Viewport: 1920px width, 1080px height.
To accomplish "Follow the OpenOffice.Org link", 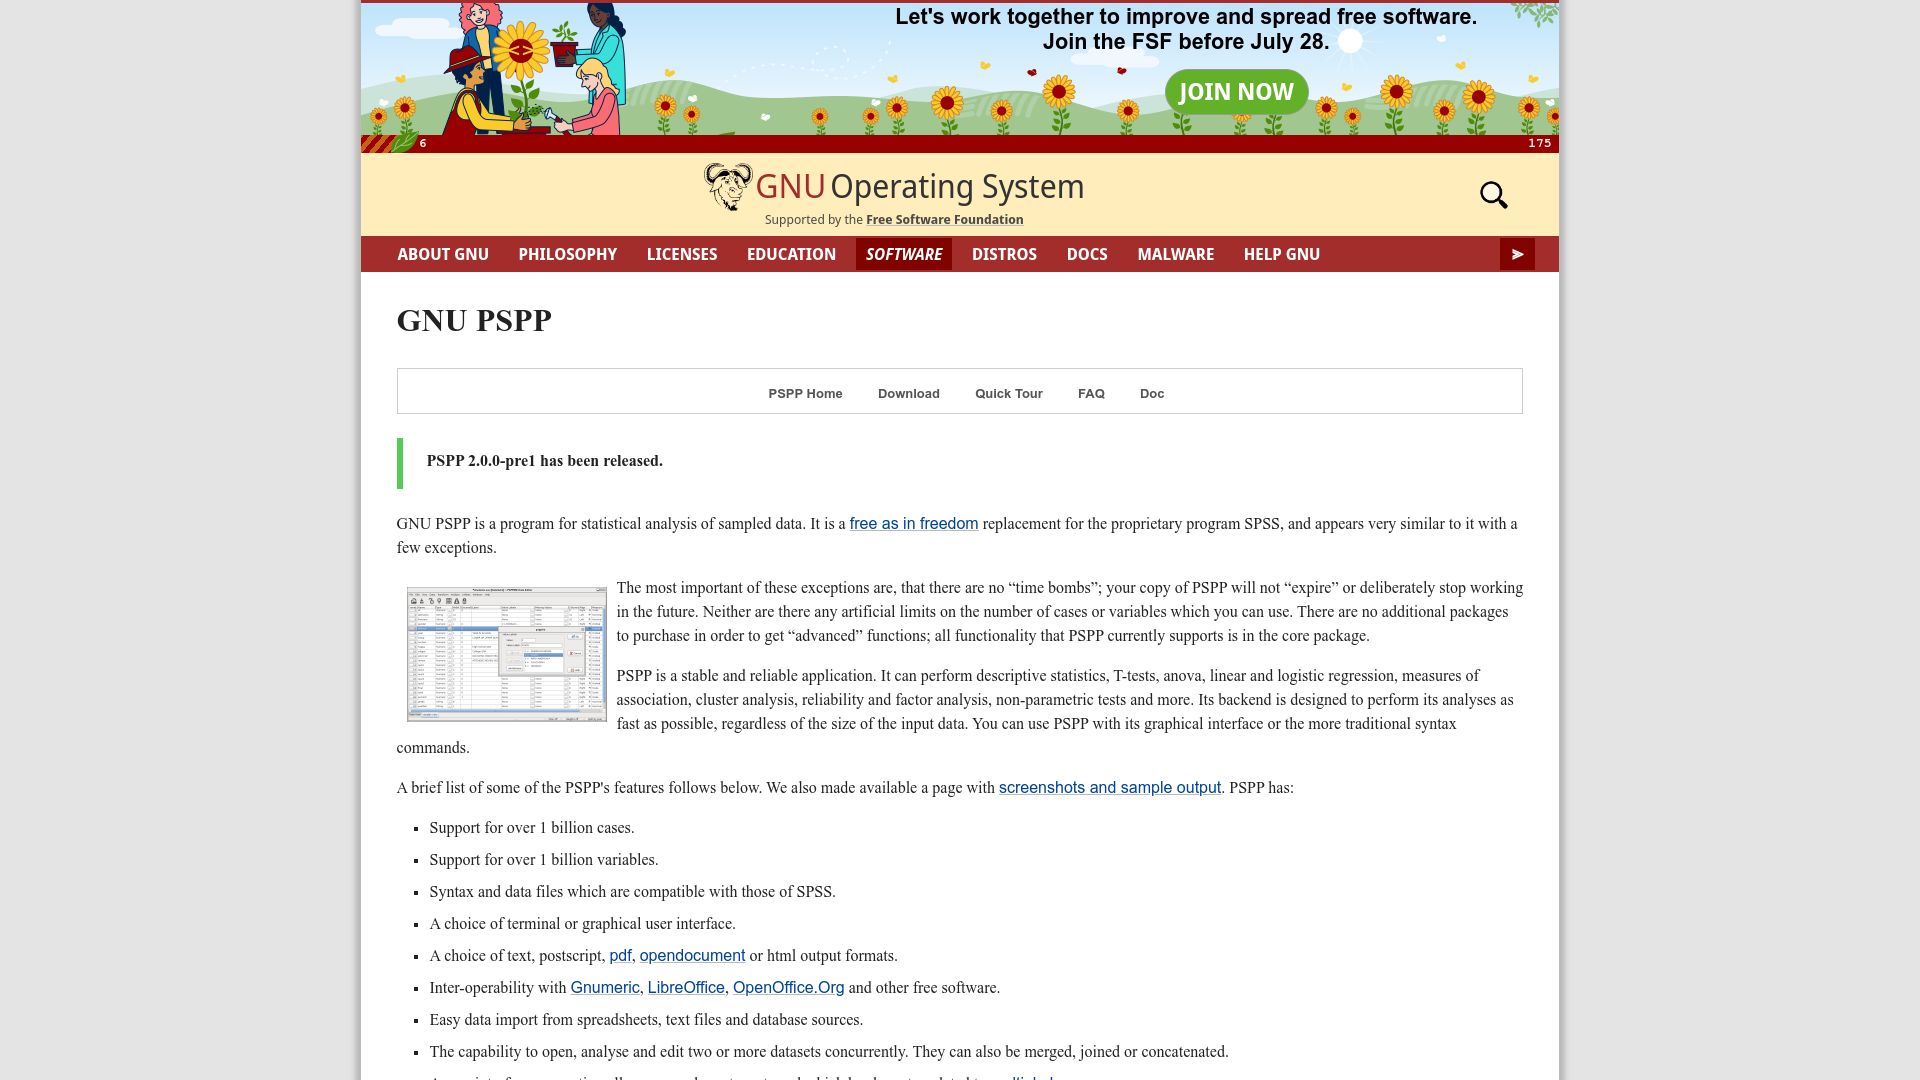I will click(788, 988).
